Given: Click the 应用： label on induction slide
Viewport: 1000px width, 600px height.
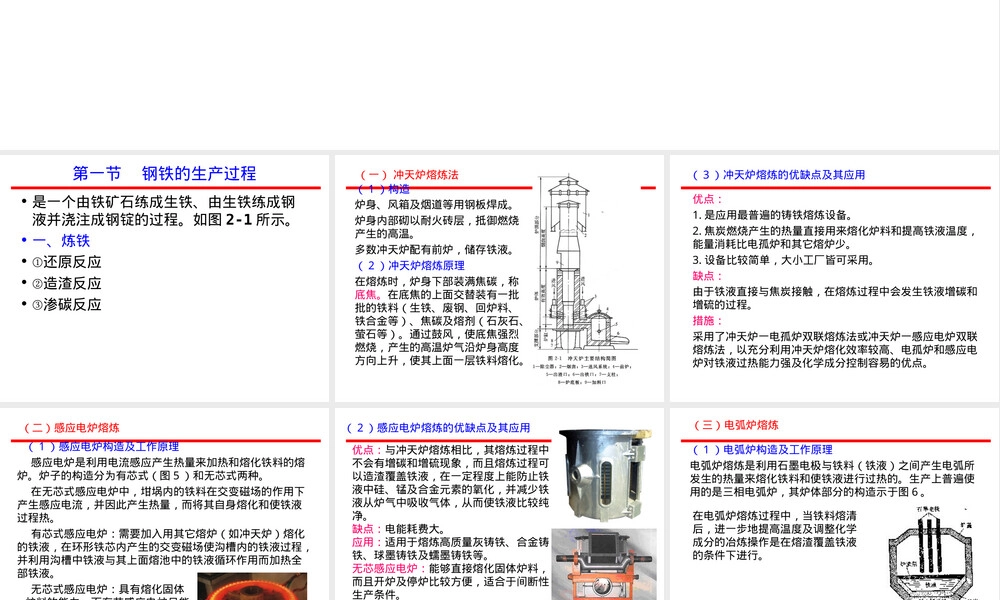Looking at the screenshot, I should coord(367,542).
